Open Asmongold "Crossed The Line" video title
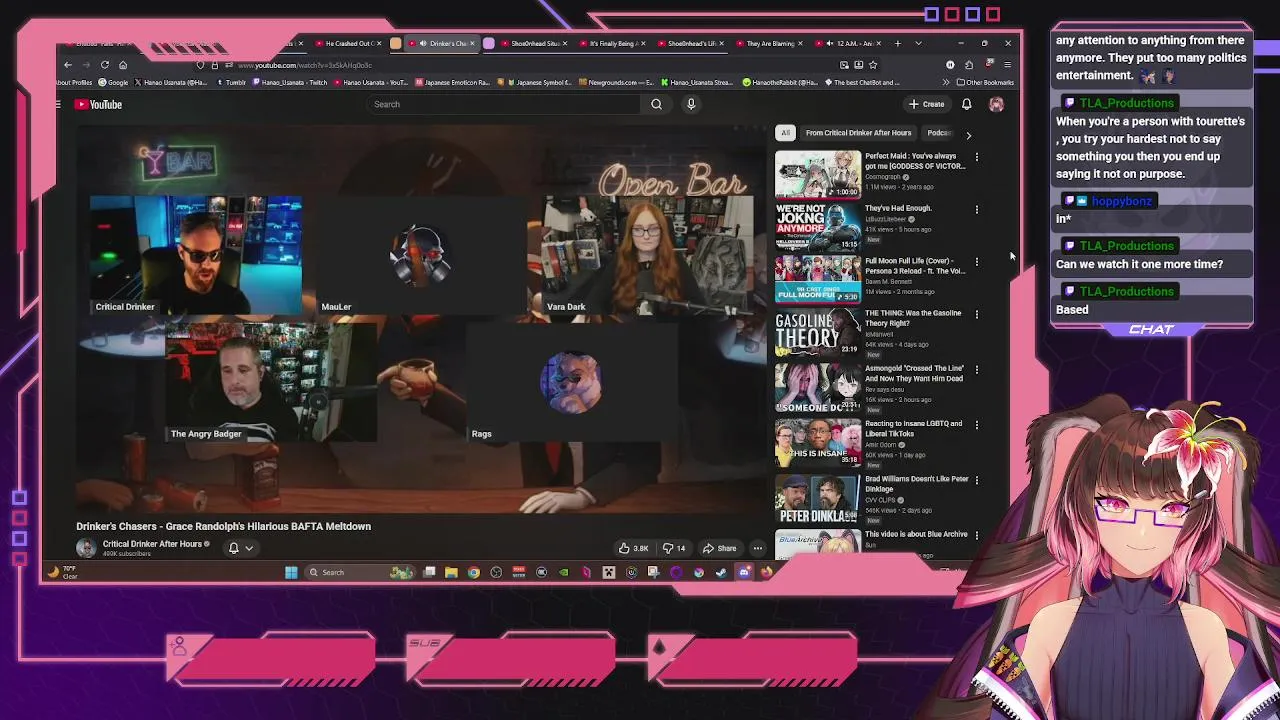The width and height of the screenshot is (1280, 720). pyautogui.click(x=915, y=373)
